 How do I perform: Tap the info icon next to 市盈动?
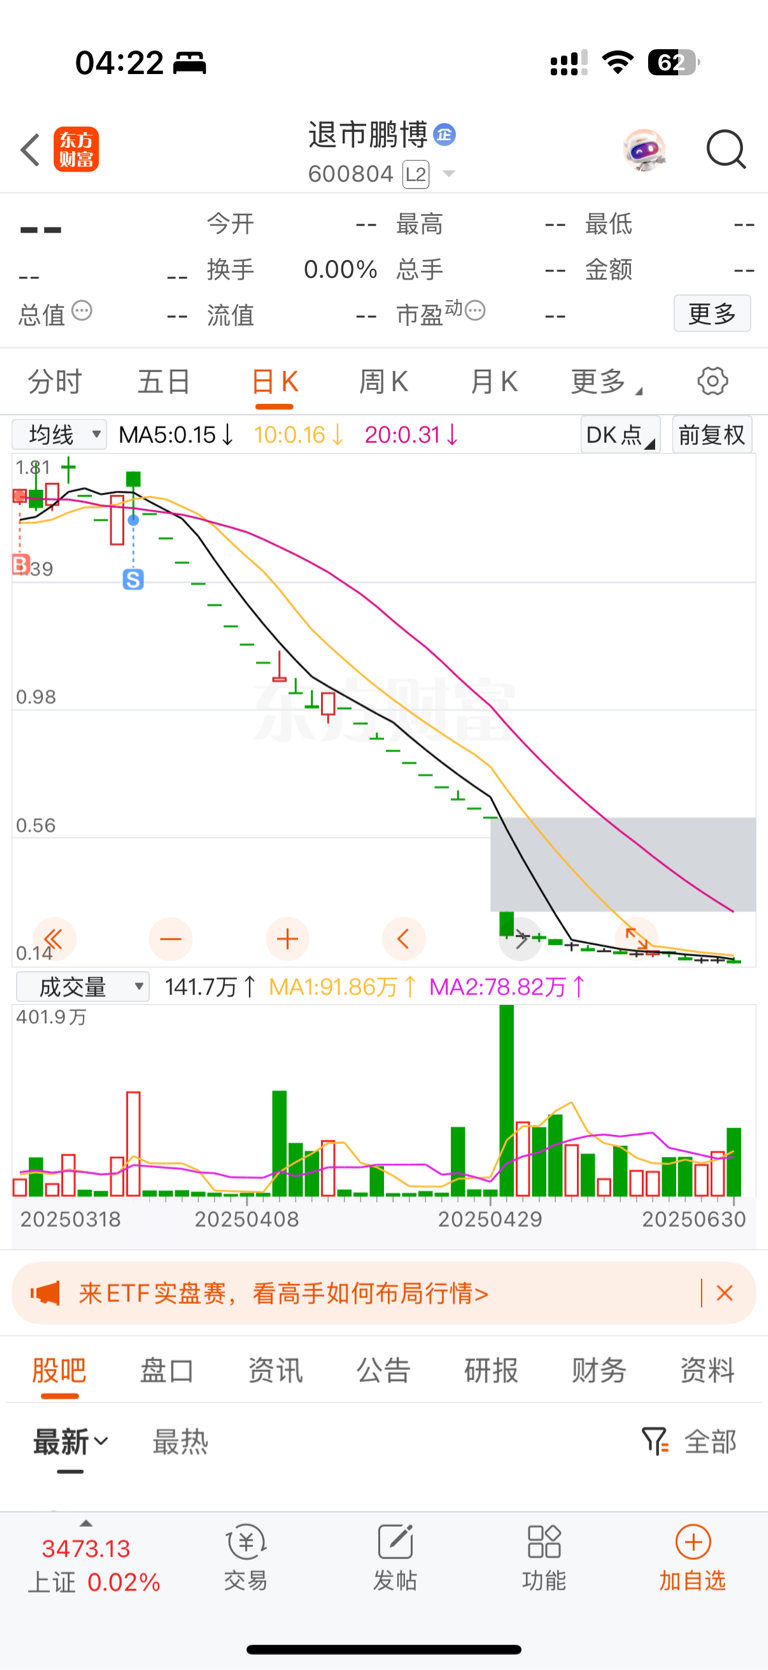coord(476,311)
